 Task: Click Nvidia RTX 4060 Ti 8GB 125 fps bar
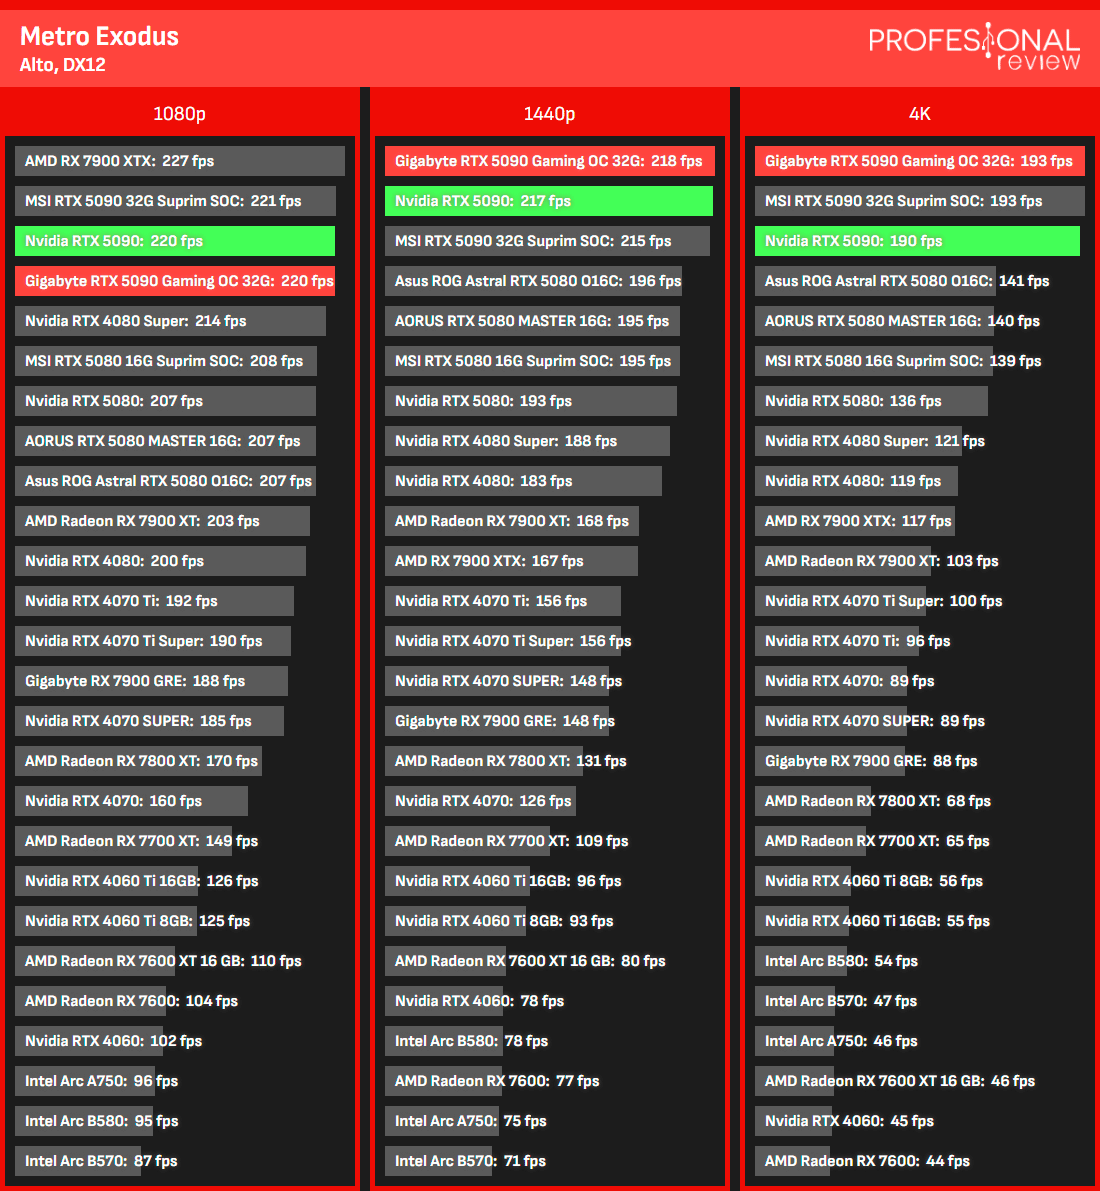106,921
